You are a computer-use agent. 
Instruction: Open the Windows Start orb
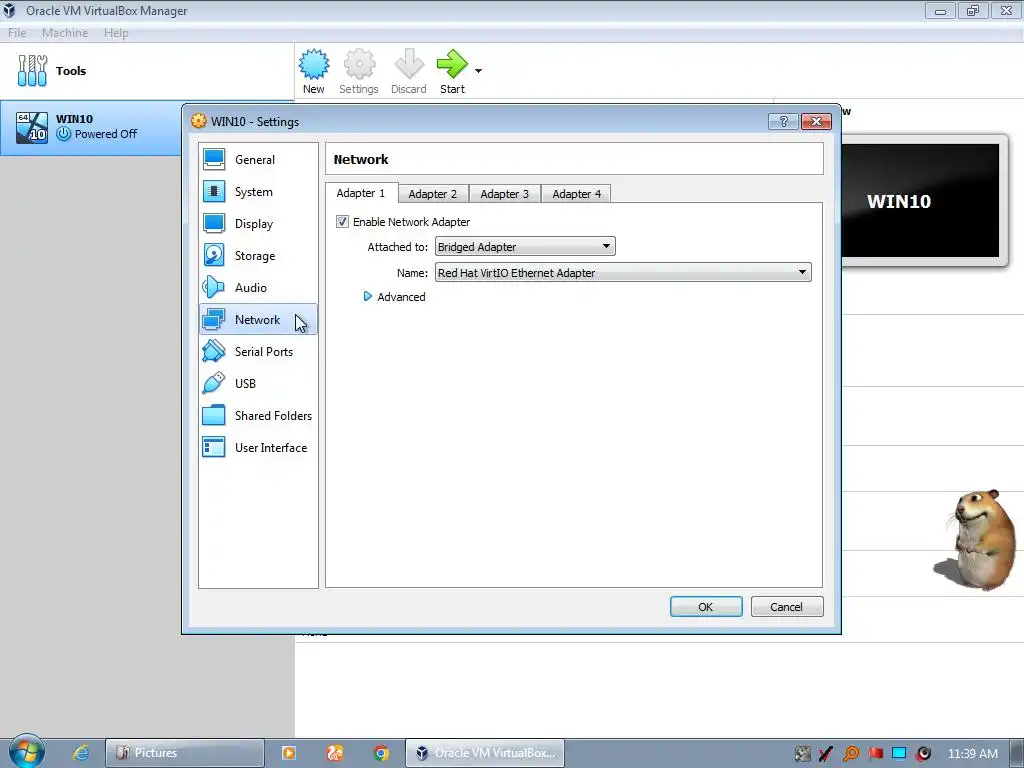(x=26, y=752)
